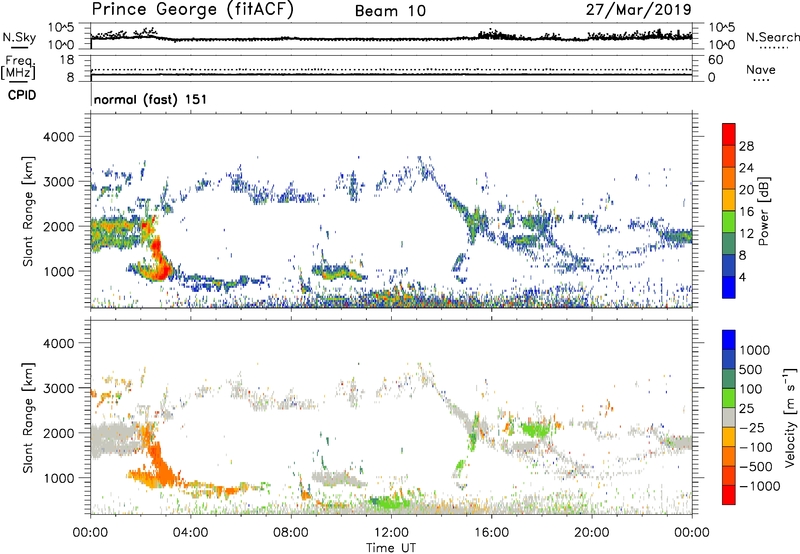The width and height of the screenshot is (800, 554).
Task: Pick the red bottom Velocity colorbar segment
Action: point(729,495)
